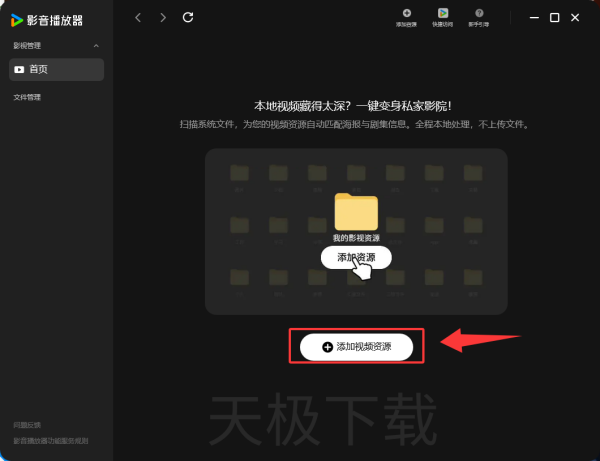This screenshot has width=600, height=461.
Task: Refresh the page with the reload icon
Action: pos(188,18)
